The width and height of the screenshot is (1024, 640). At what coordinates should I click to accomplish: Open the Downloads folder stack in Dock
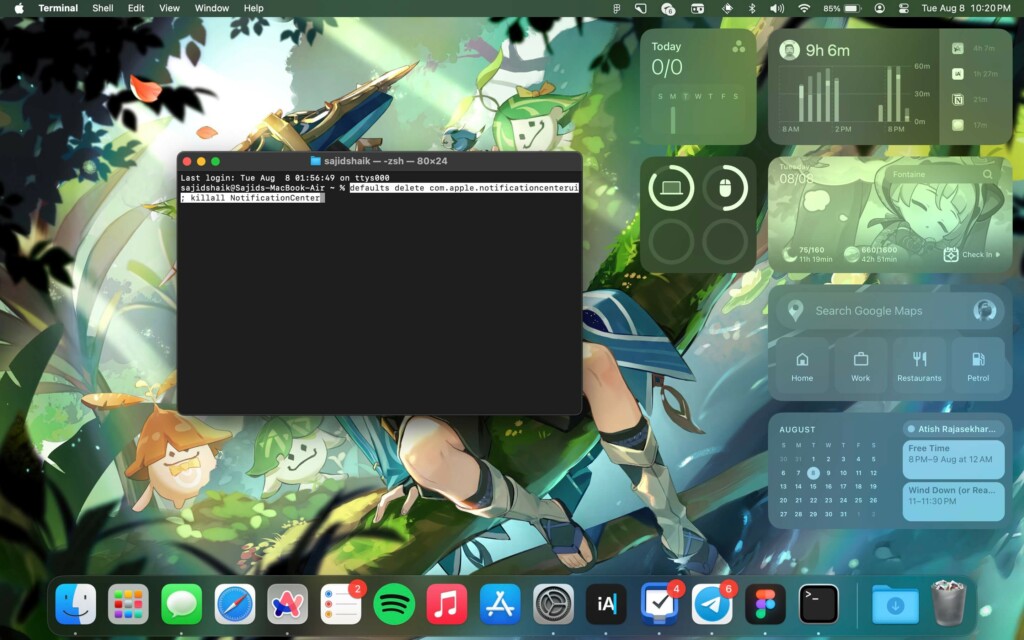(895, 604)
